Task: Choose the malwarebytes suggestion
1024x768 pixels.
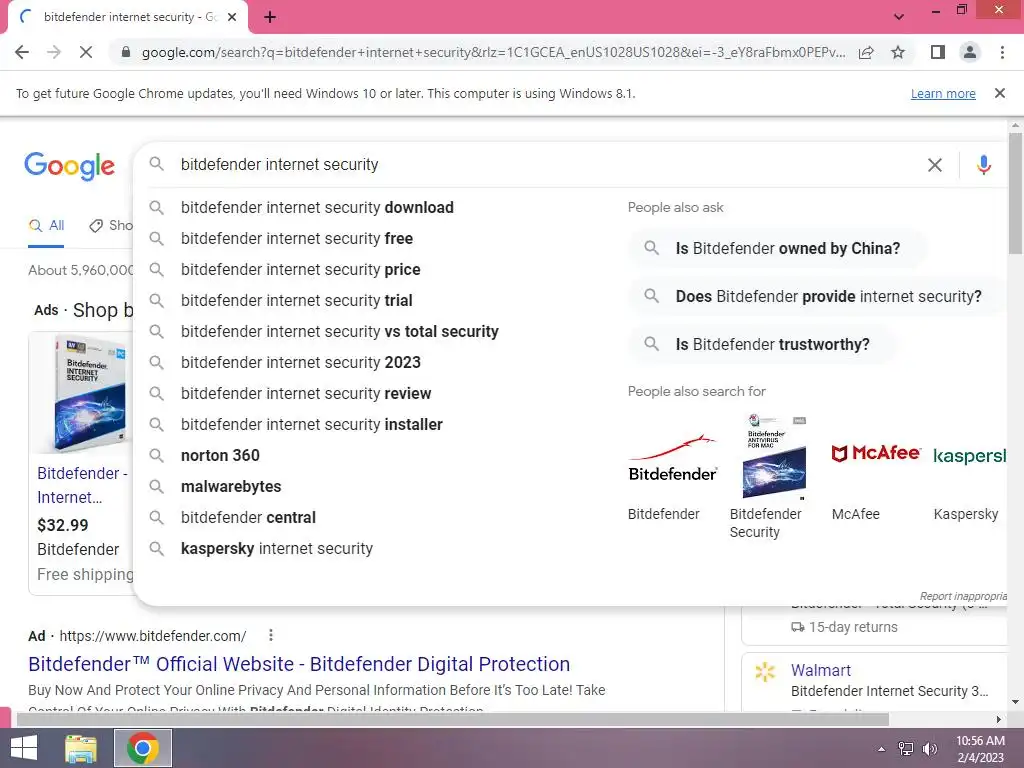Action: pyautogui.click(x=231, y=487)
